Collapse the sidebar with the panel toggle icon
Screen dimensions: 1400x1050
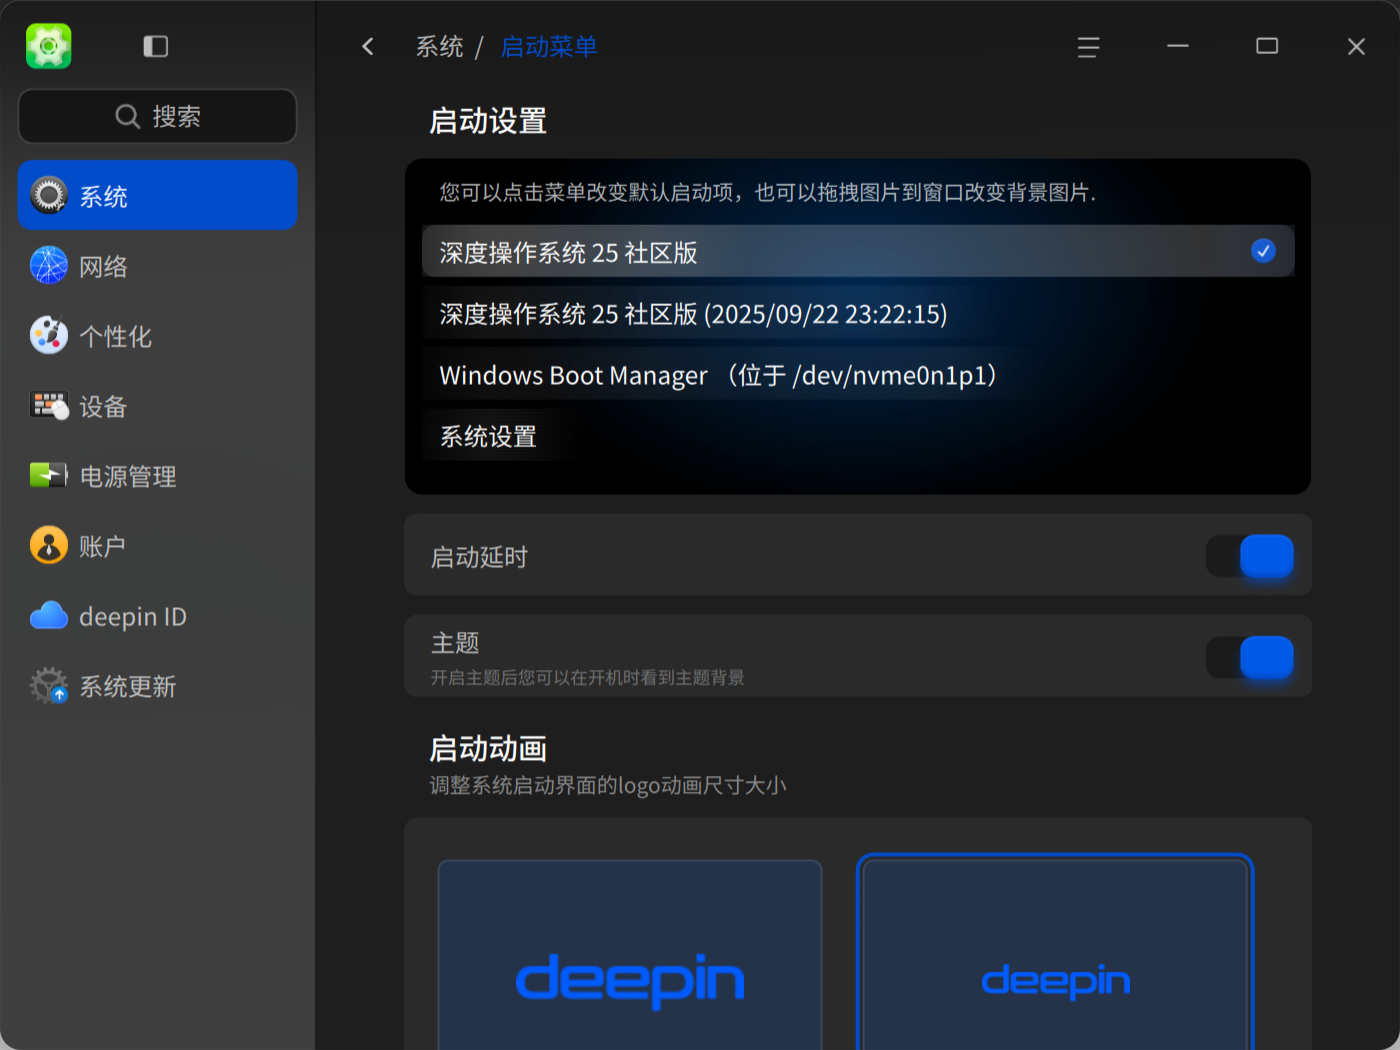pyautogui.click(x=156, y=46)
